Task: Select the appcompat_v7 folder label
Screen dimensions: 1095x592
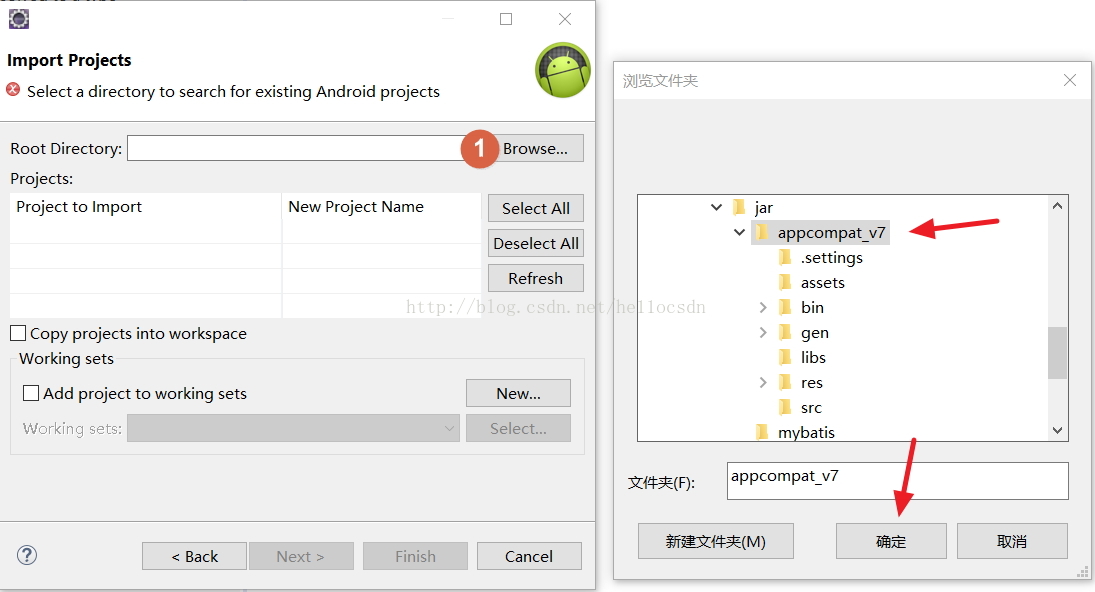Action: 831,232
